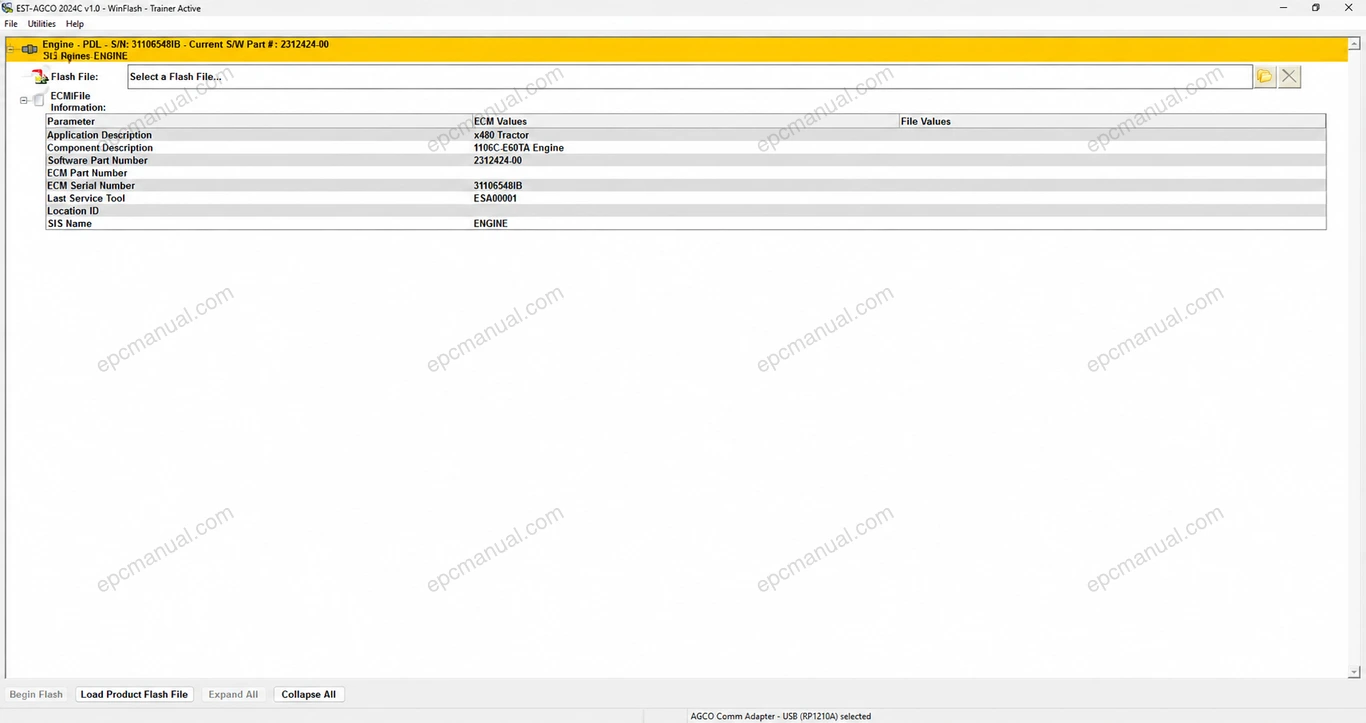
Task: Click the 1106C-E60TA Engine value
Action: tap(519, 148)
